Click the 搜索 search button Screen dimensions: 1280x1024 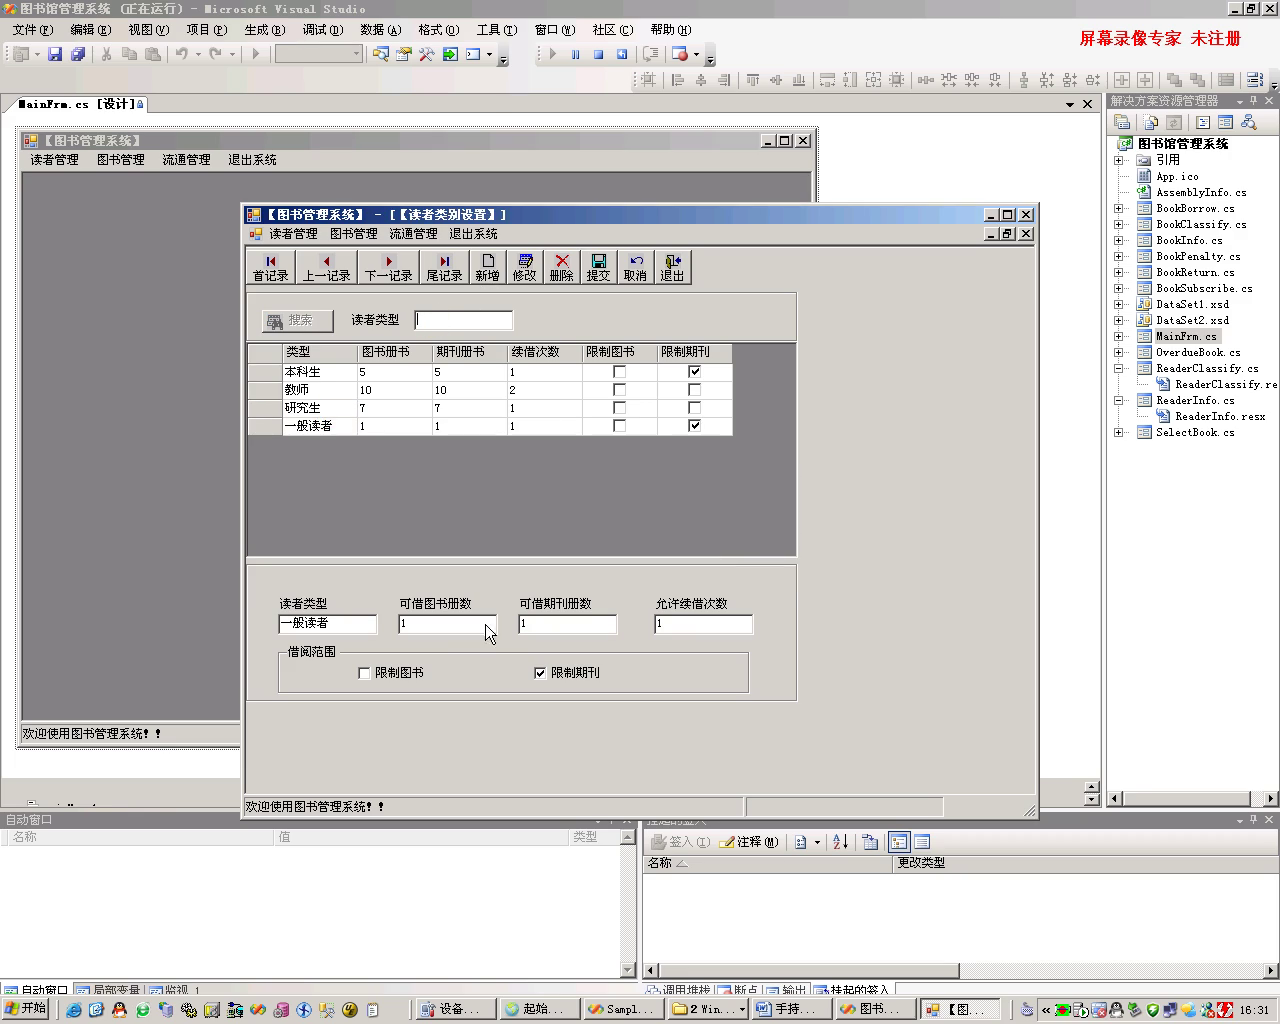297,320
